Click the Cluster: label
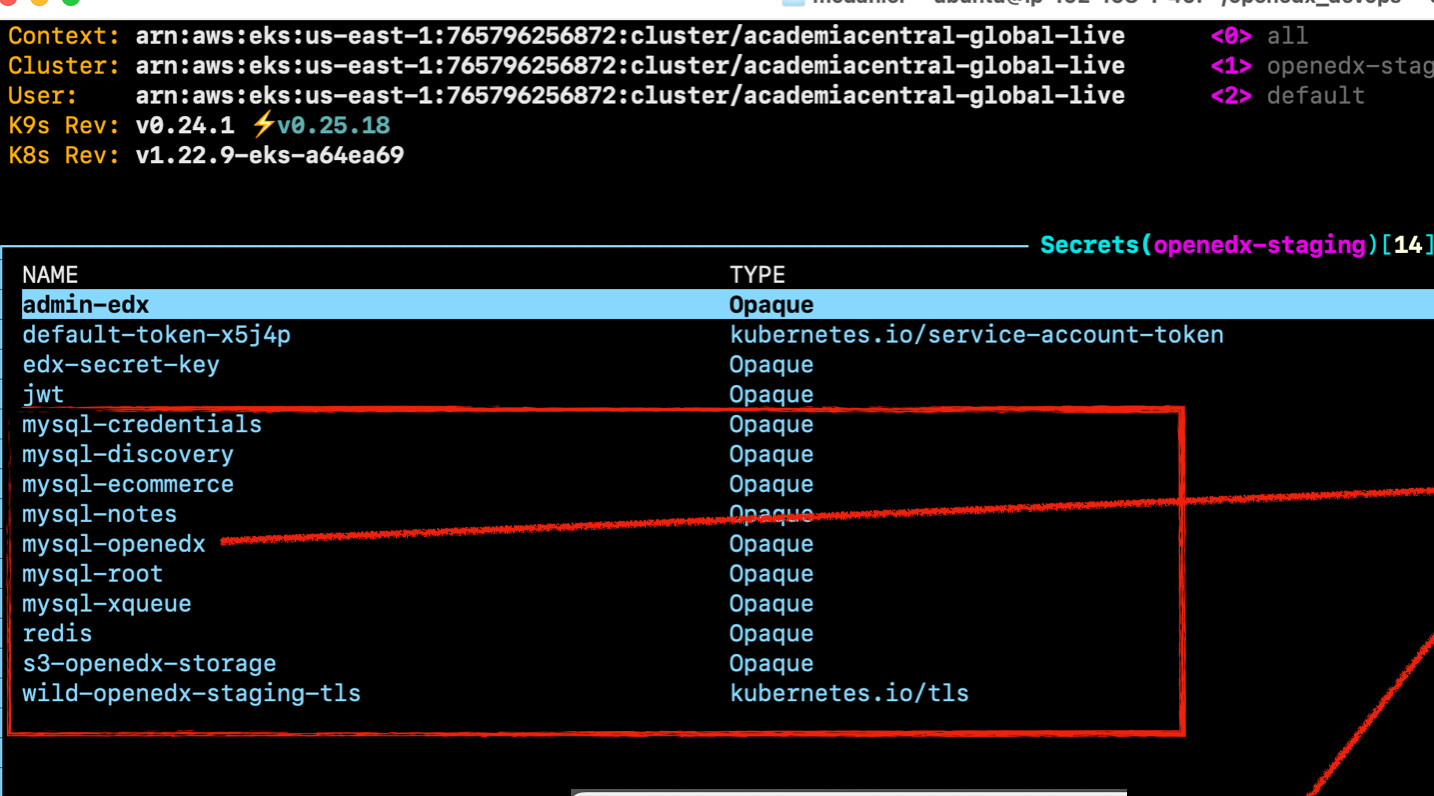1434x796 pixels. pyautogui.click(x=64, y=66)
